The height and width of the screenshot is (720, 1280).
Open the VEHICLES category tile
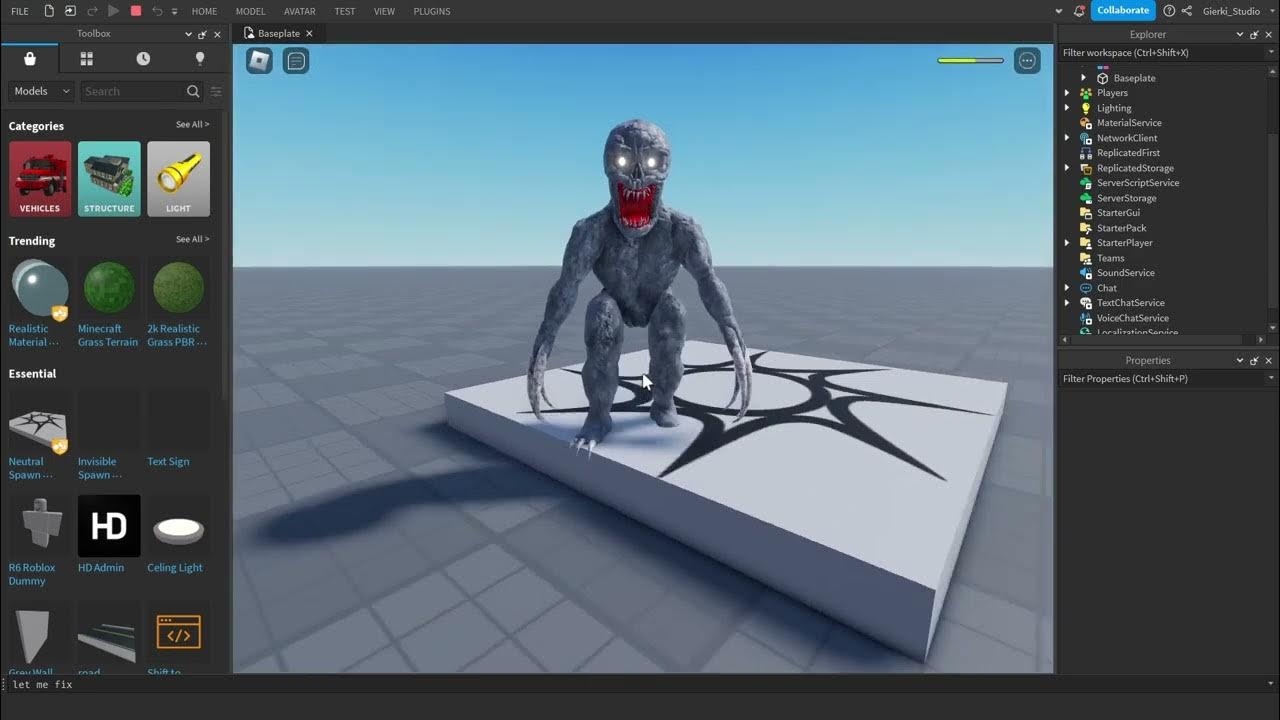40,179
